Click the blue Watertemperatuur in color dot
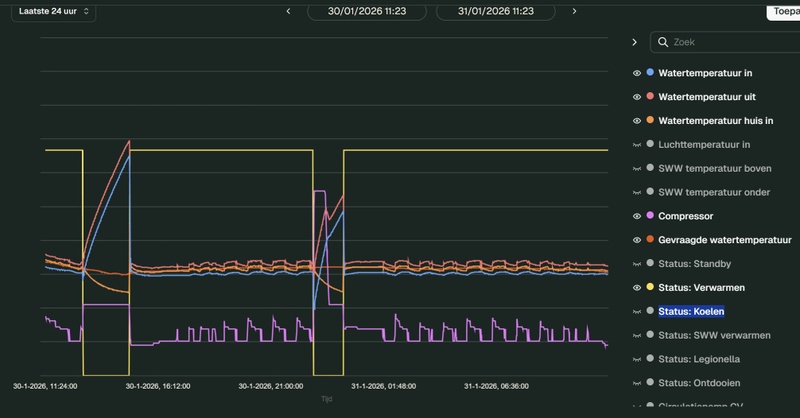The height and width of the screenshot is (418, 800). [x=650, y=72]
